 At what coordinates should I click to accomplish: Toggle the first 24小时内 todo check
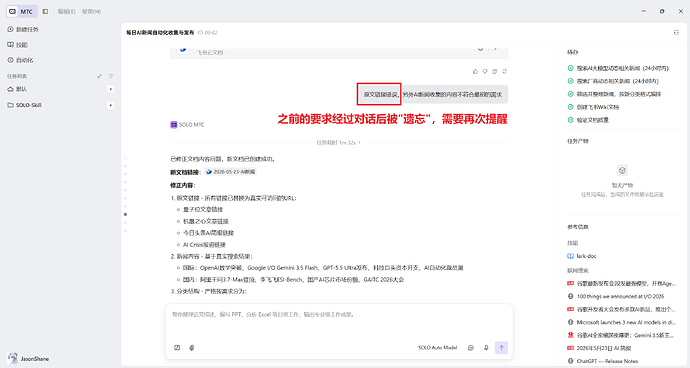[x=570, y=68]
